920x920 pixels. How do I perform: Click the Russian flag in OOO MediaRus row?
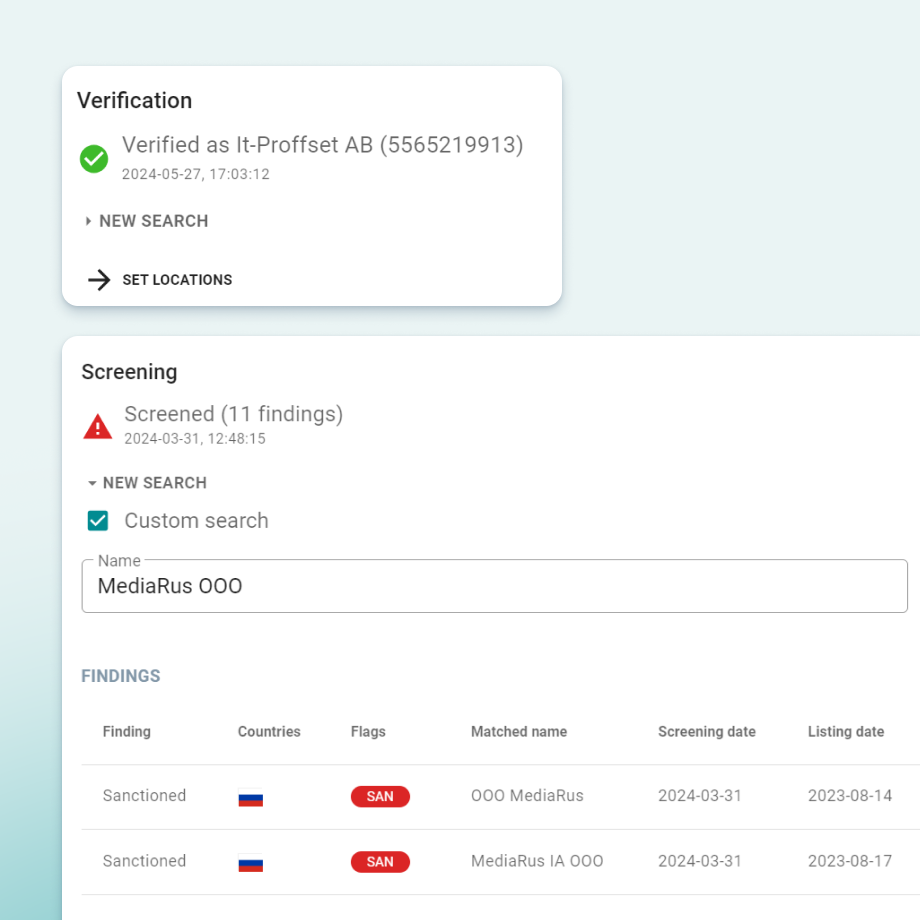(251, 797)
